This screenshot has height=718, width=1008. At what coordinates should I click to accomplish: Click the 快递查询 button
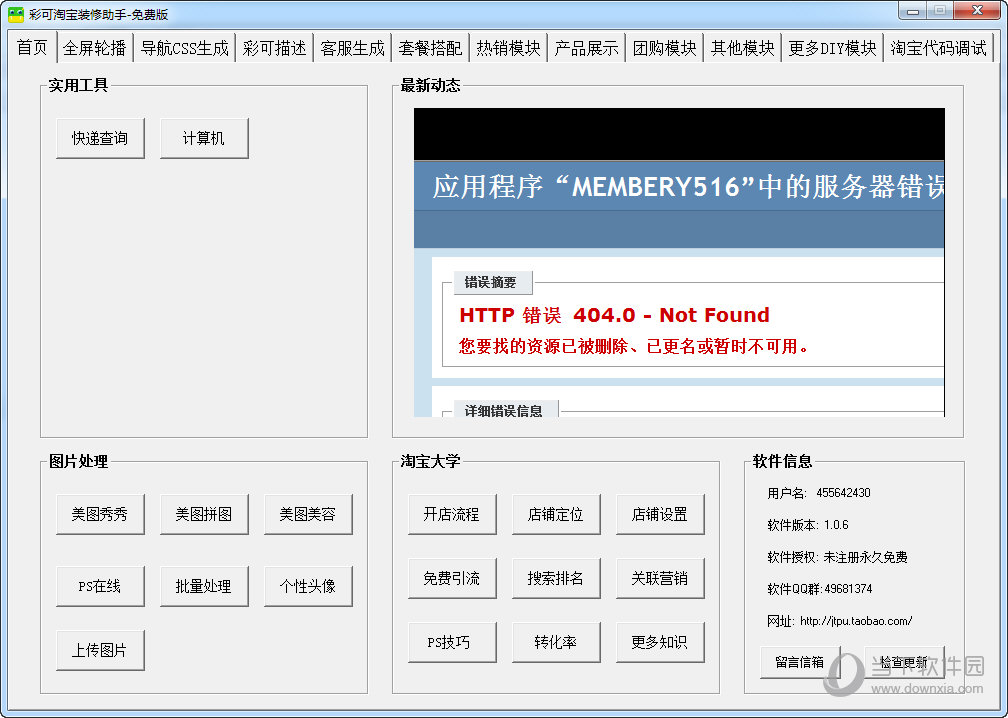(x=100, y=138)
